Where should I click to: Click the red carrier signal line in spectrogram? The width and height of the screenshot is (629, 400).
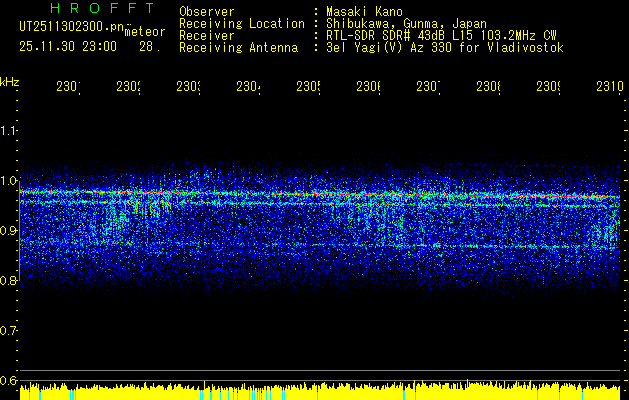[319, 194]
